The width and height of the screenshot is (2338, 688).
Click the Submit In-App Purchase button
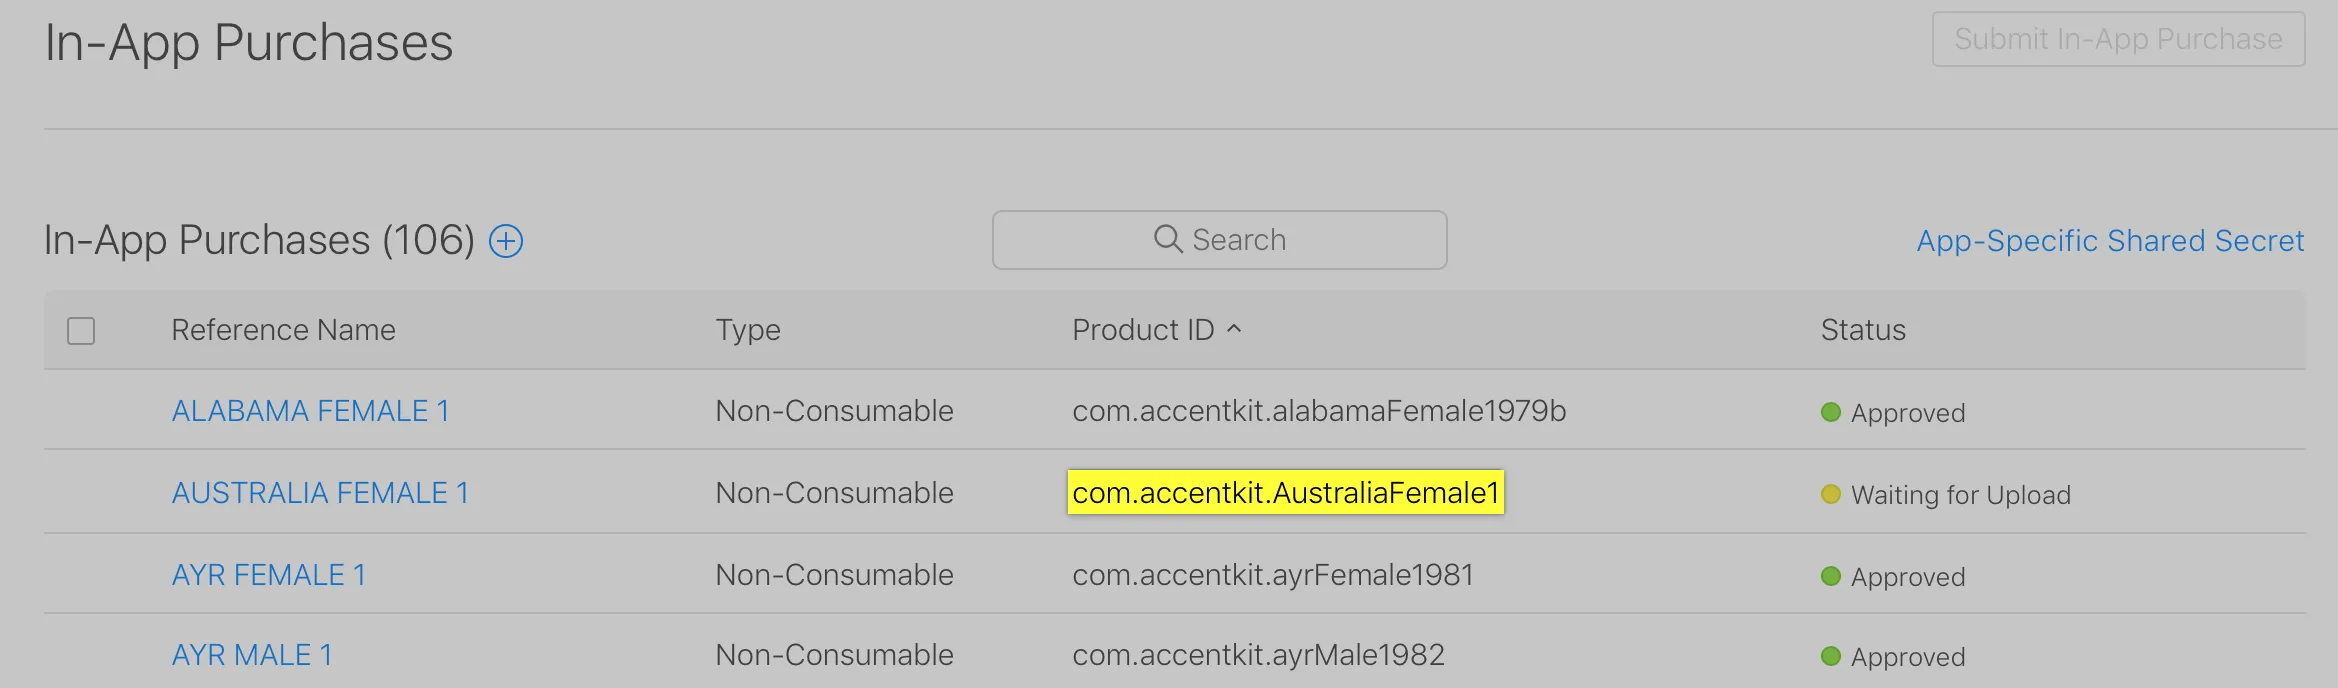[2118, 39]
